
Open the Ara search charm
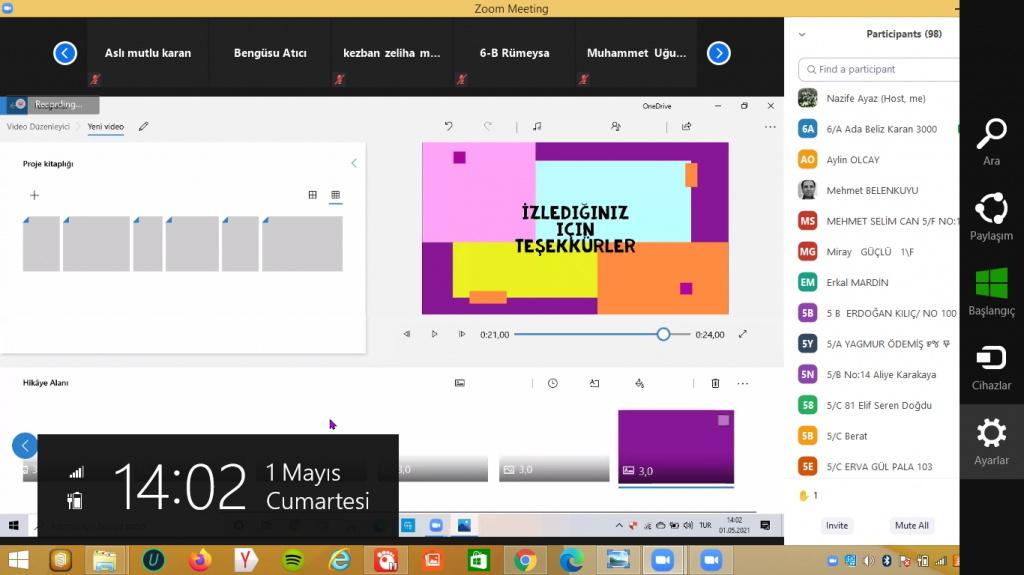pyautogui.click(x=991, y=141)
